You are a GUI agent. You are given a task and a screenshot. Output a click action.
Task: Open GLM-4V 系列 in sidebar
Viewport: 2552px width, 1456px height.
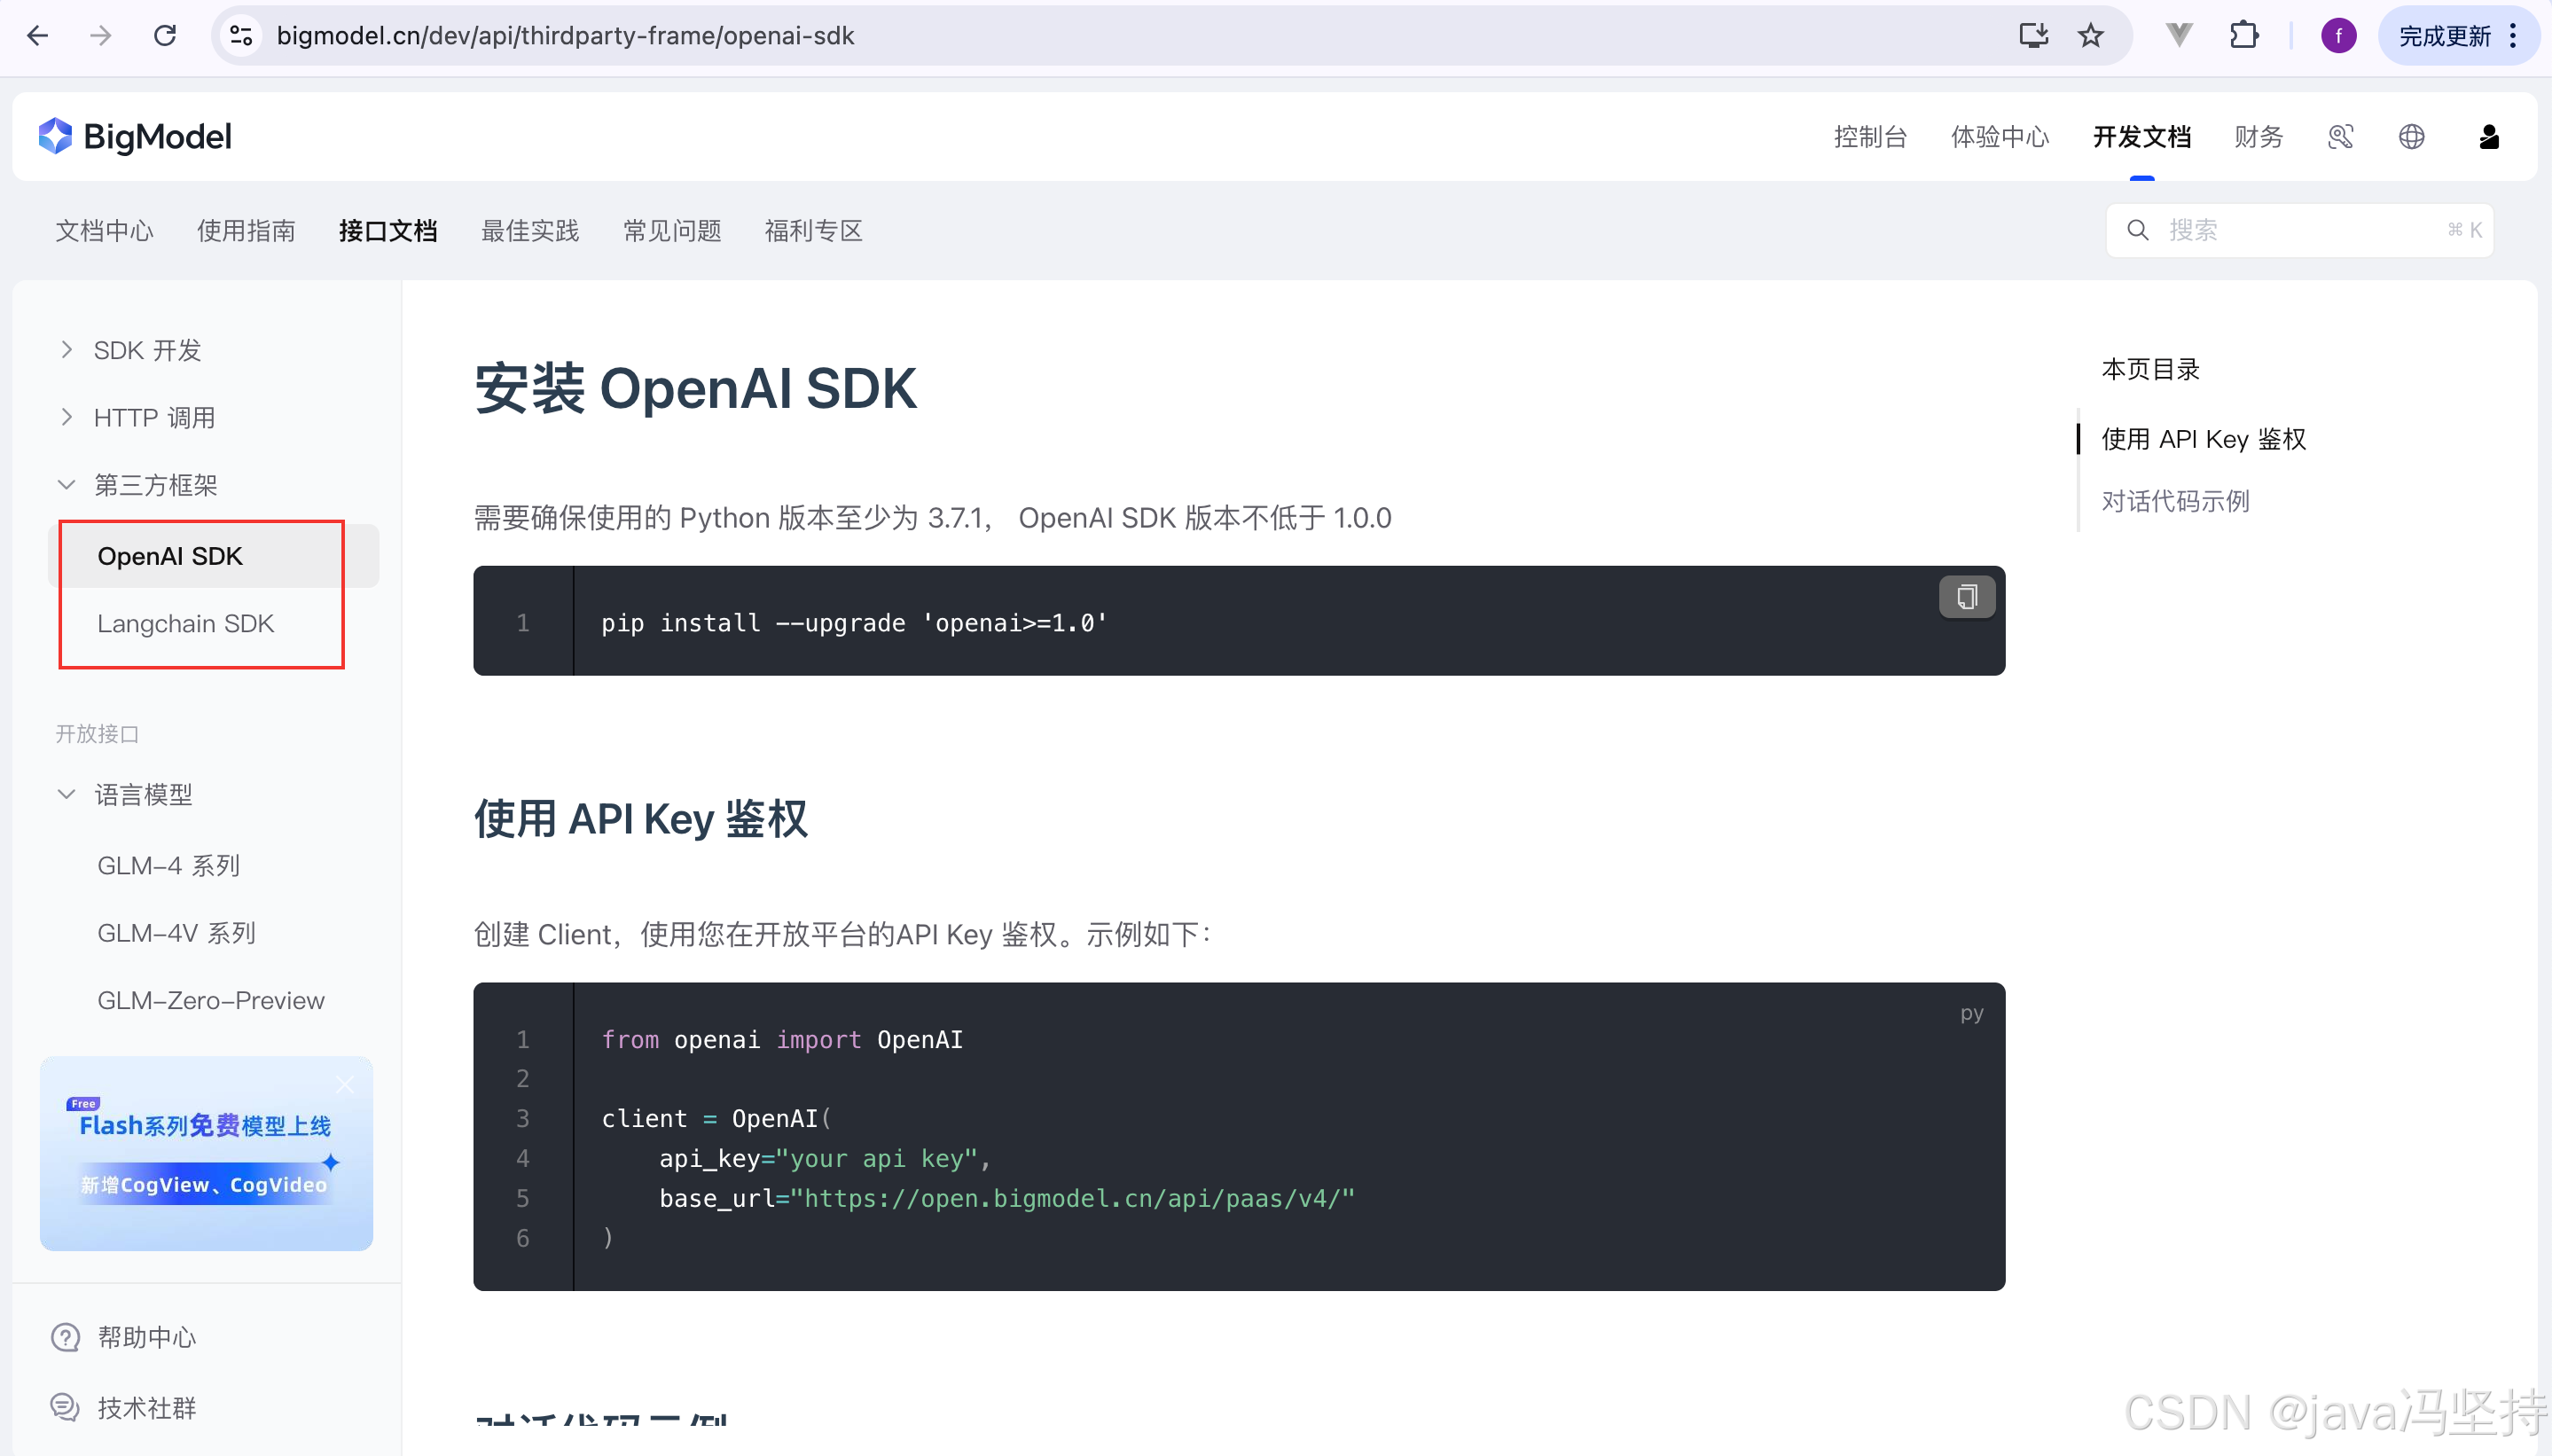[176, 933]
